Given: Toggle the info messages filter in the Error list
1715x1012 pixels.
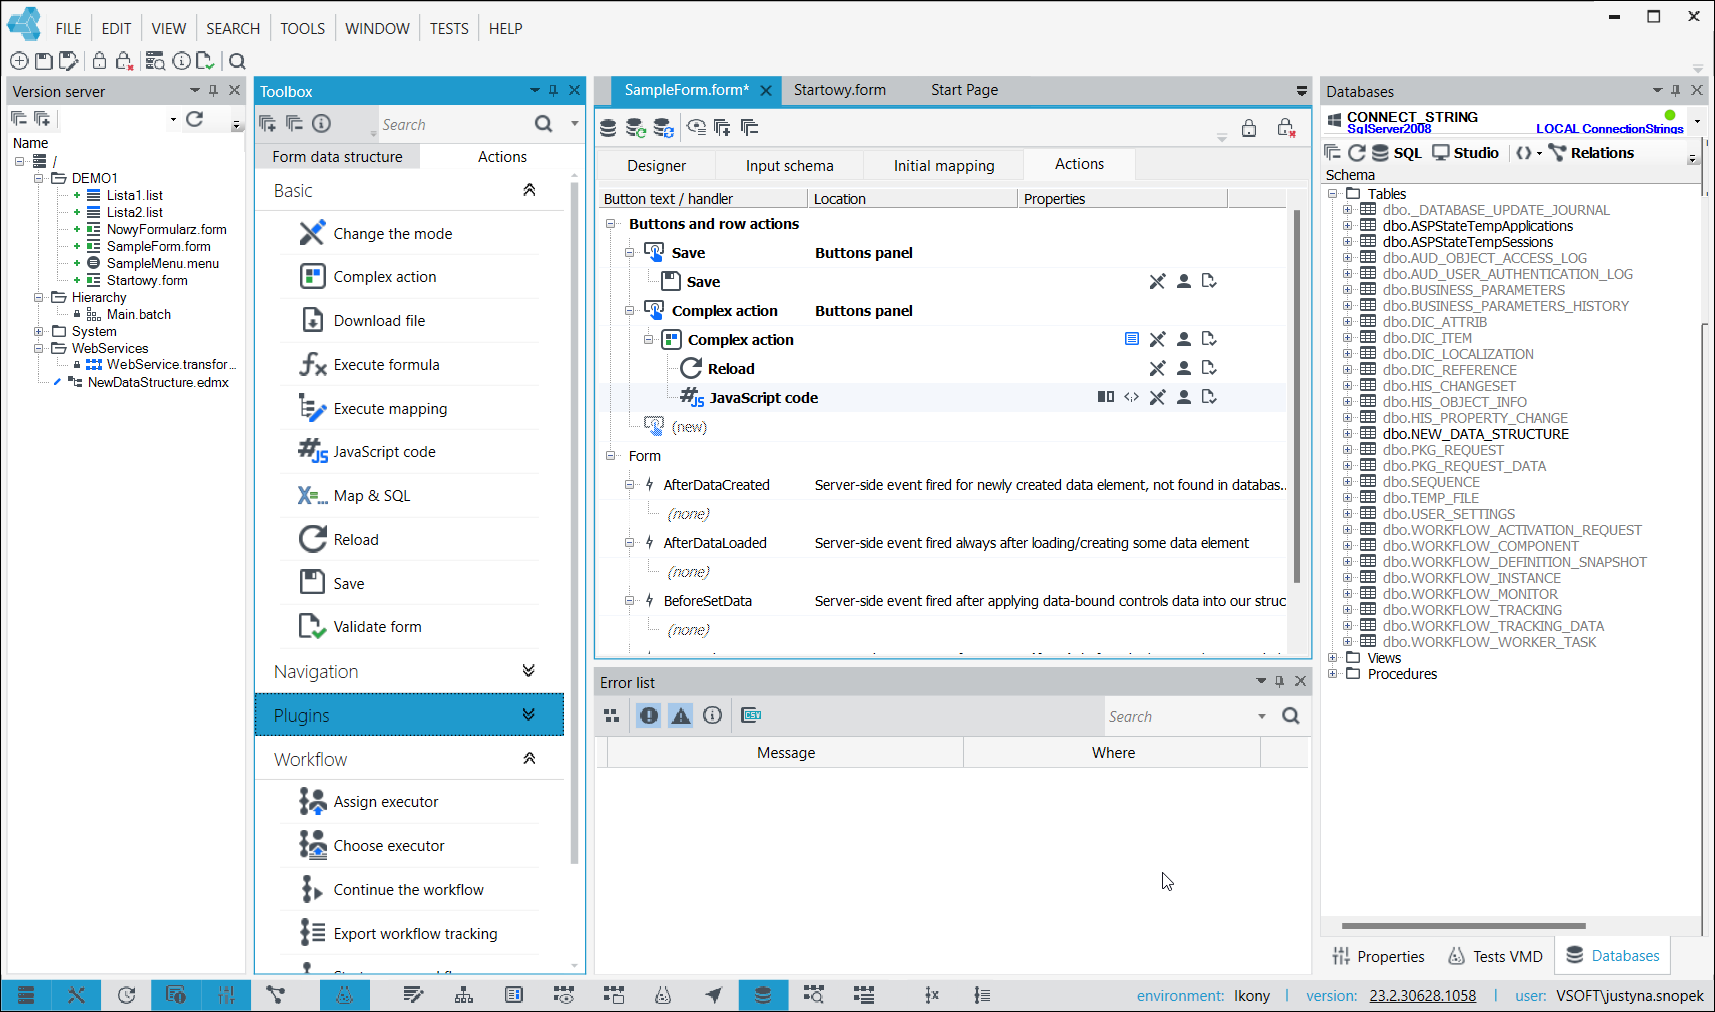Looking at the screenshot, I should 712,716.
